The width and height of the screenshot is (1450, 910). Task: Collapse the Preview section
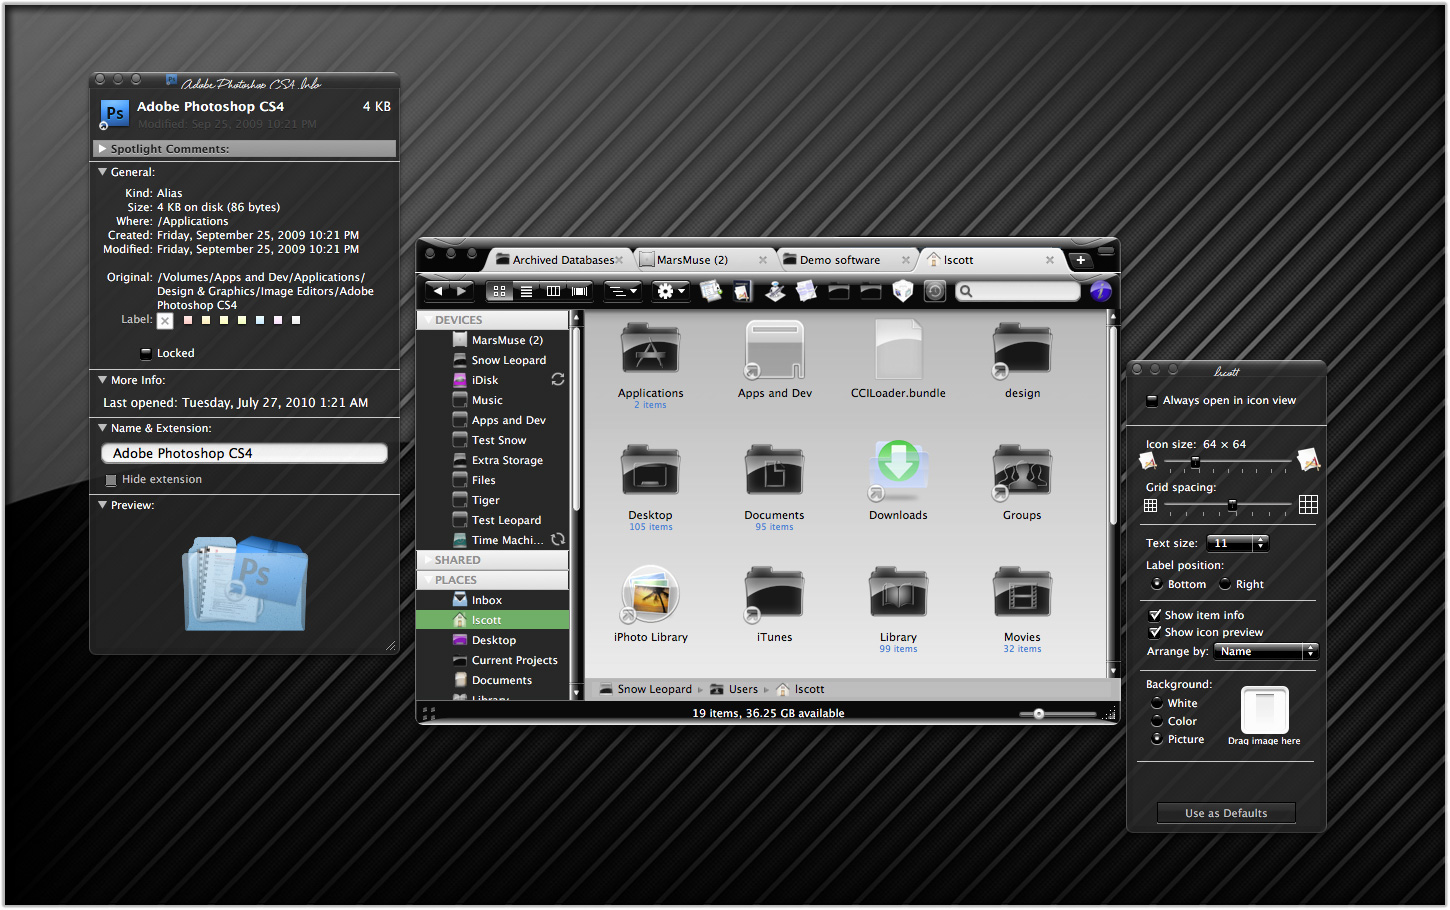tap(102, 505)
